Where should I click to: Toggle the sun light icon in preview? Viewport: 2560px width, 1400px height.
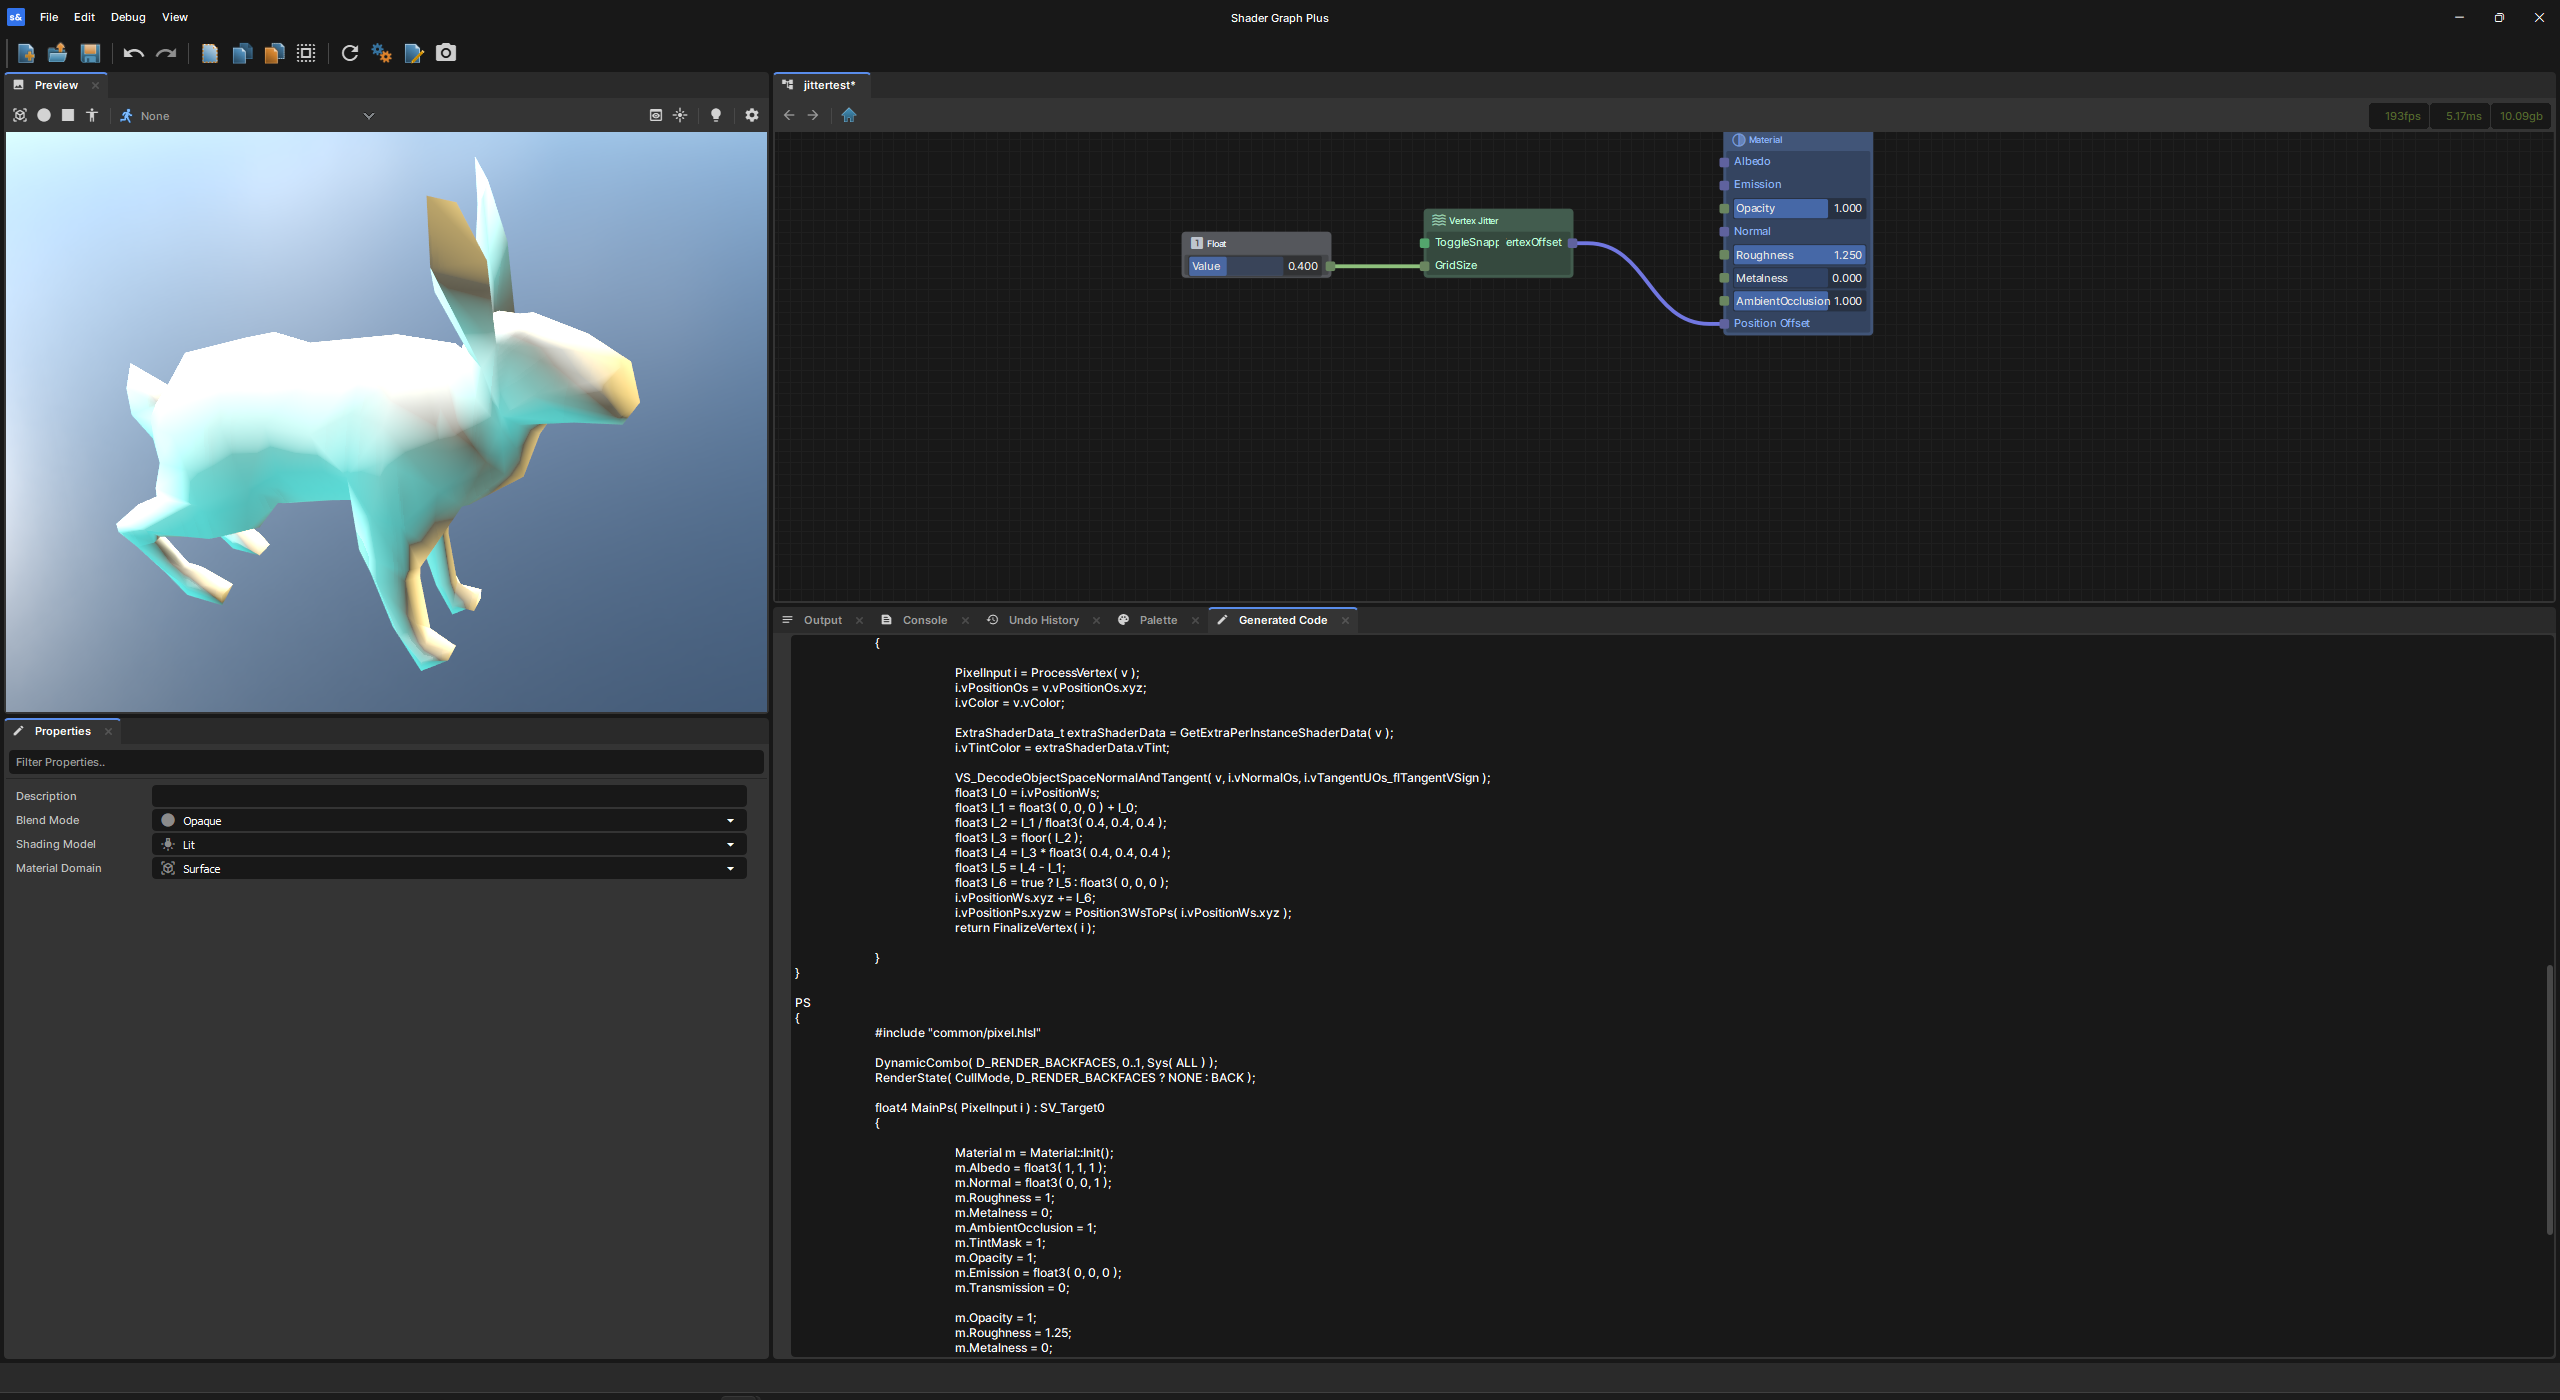680,115
